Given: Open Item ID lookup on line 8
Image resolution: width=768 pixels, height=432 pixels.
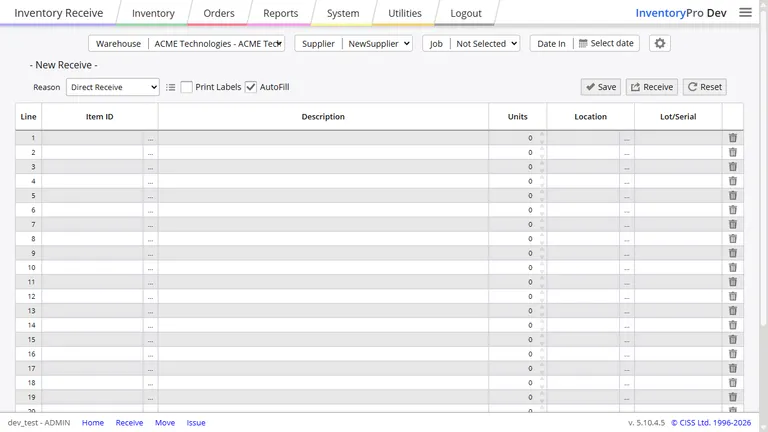Looking at the screenshot, I should point(150,240).
